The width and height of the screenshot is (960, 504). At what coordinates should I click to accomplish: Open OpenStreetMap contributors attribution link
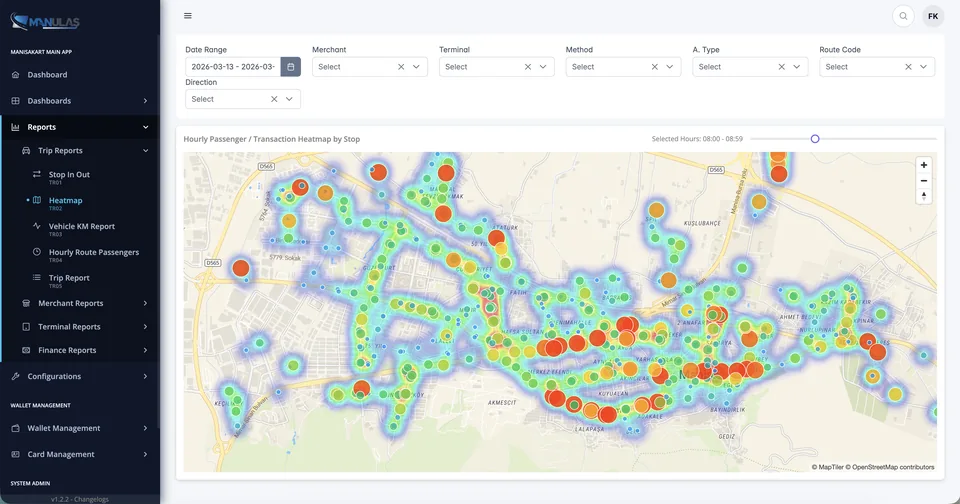point(890,467)
